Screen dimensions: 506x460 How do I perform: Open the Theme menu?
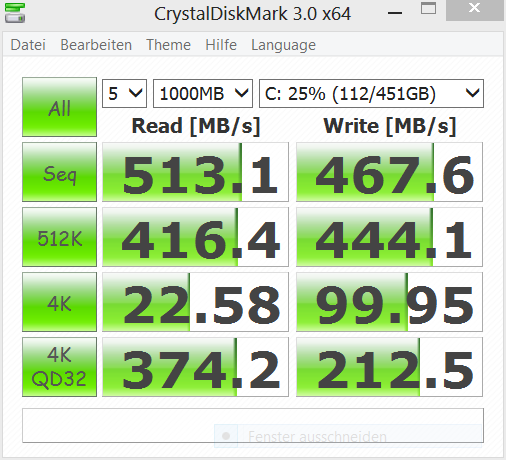[168, 45]
